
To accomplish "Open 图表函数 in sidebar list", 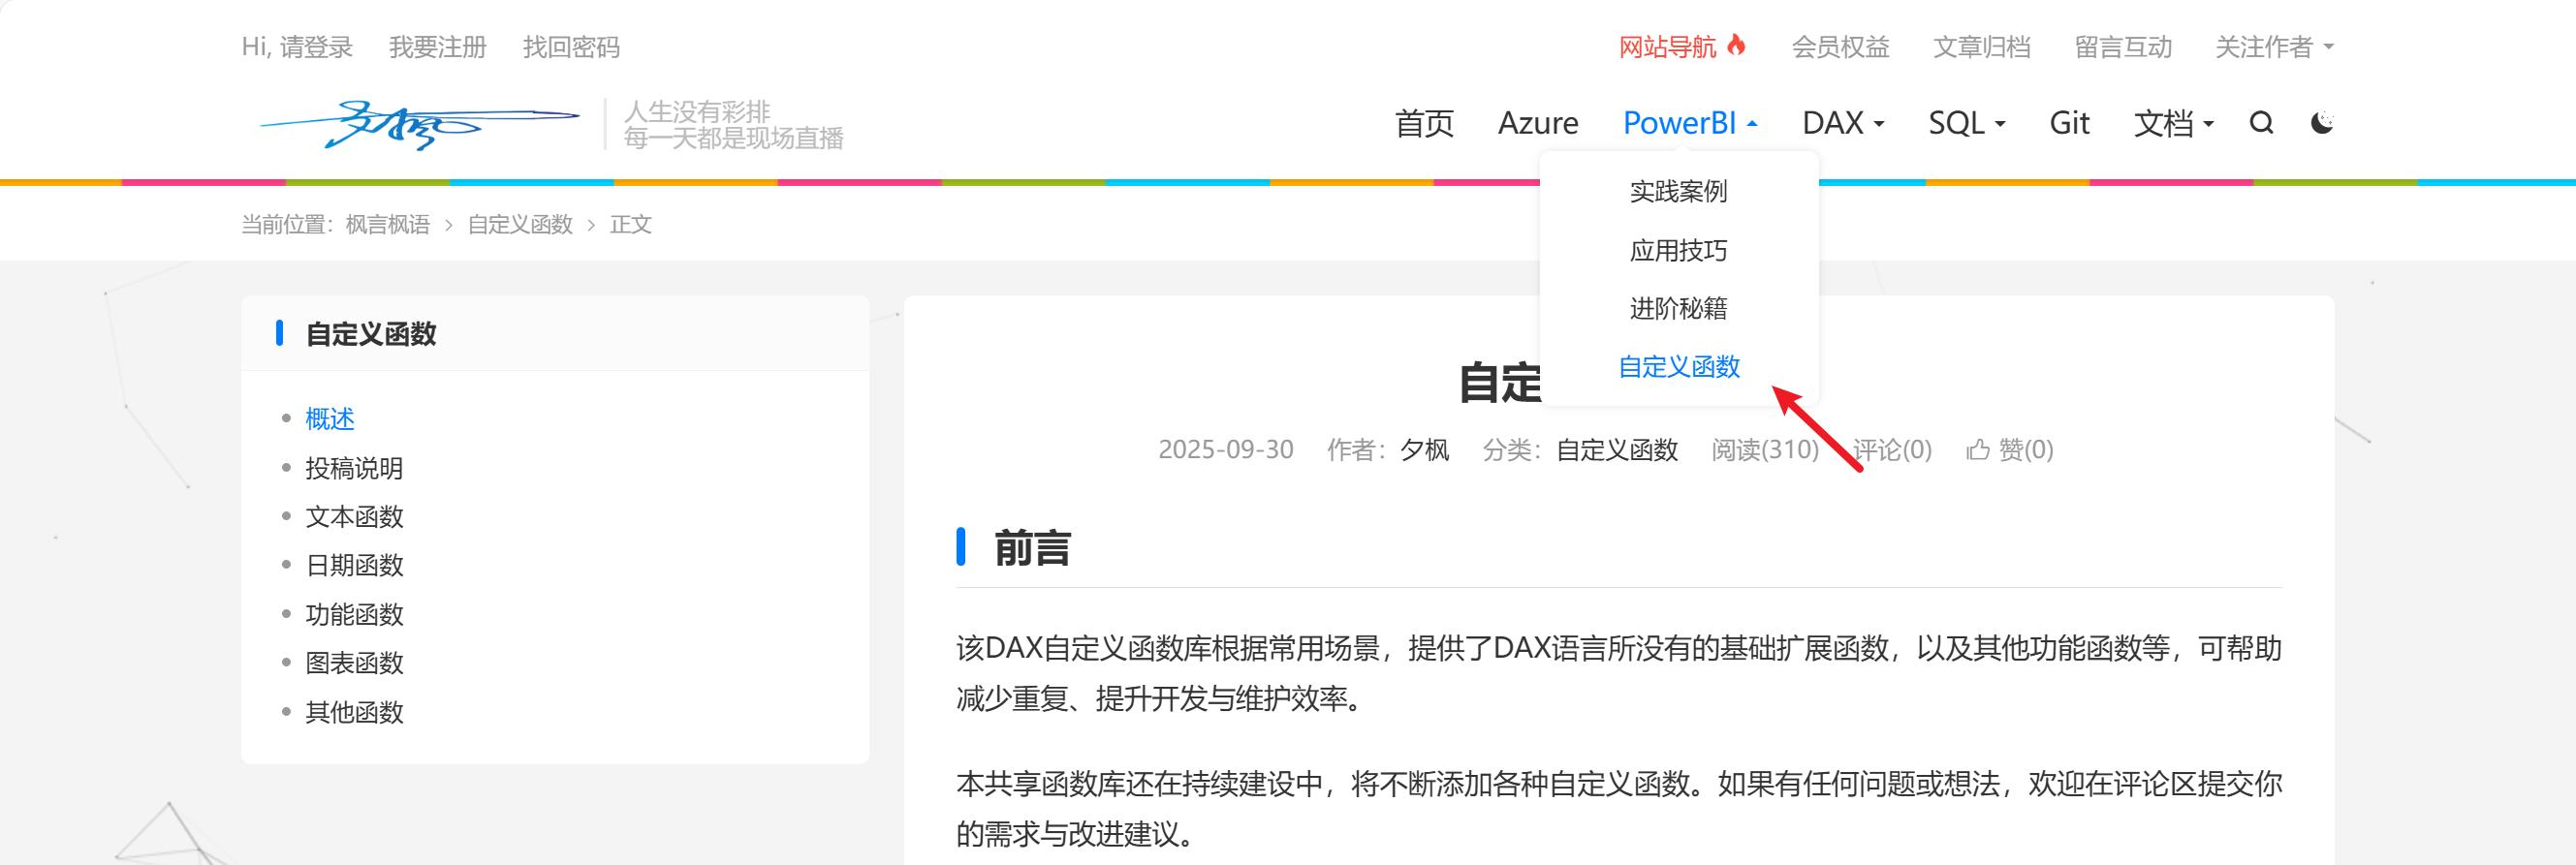I will pos(354,663).
